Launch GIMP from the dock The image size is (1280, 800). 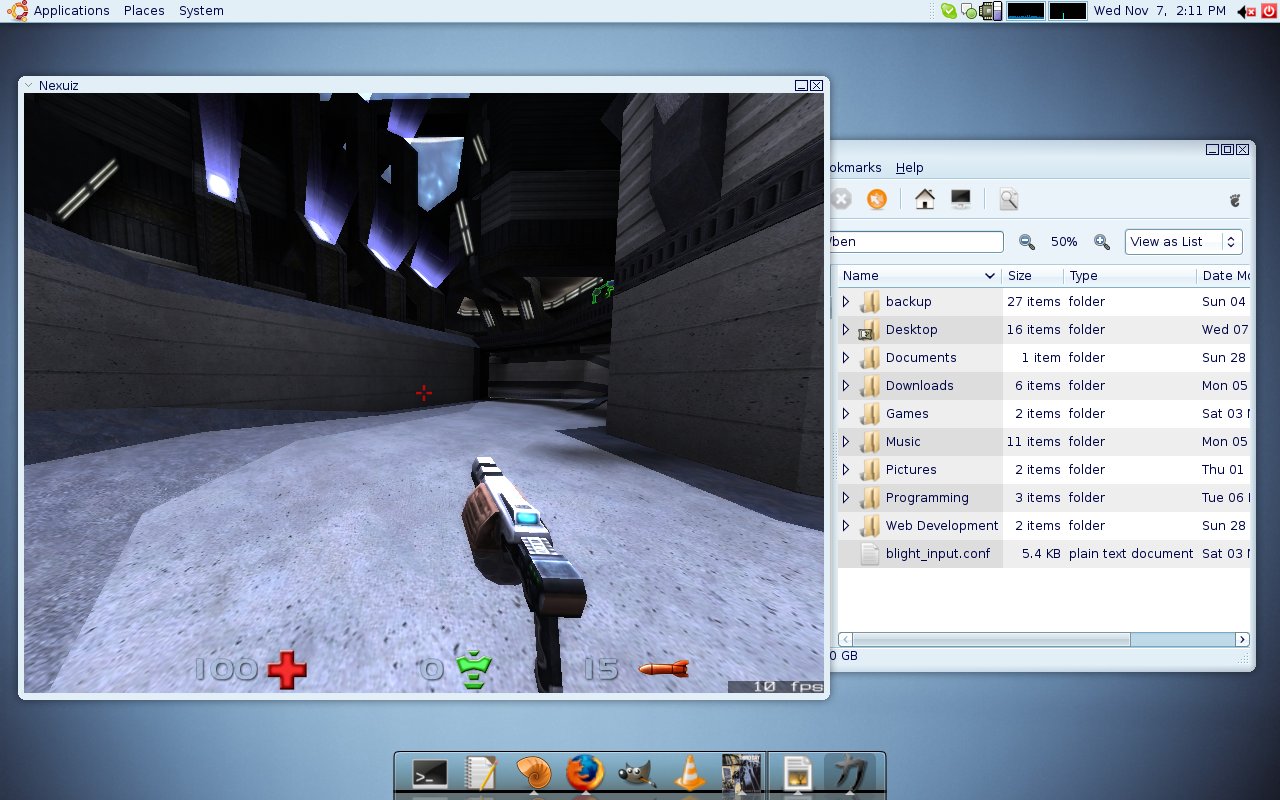tap(637, 775)
